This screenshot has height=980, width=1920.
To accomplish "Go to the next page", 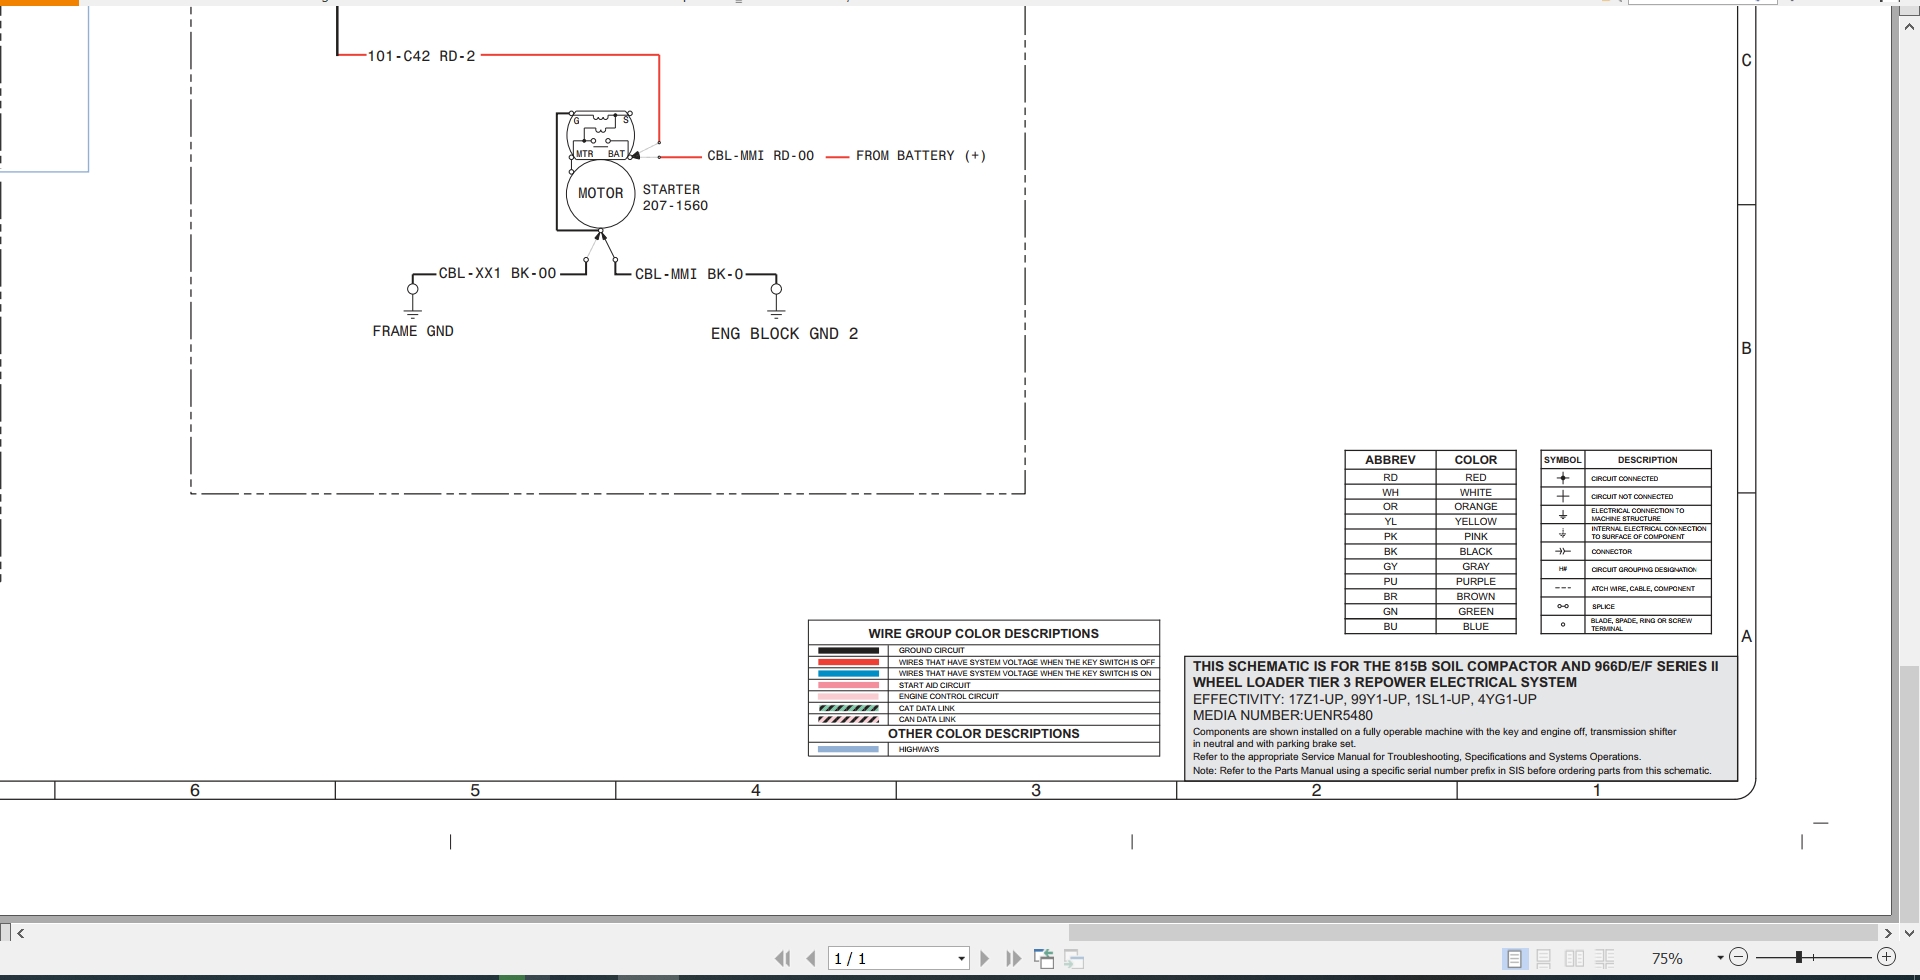I will point(985,958).
